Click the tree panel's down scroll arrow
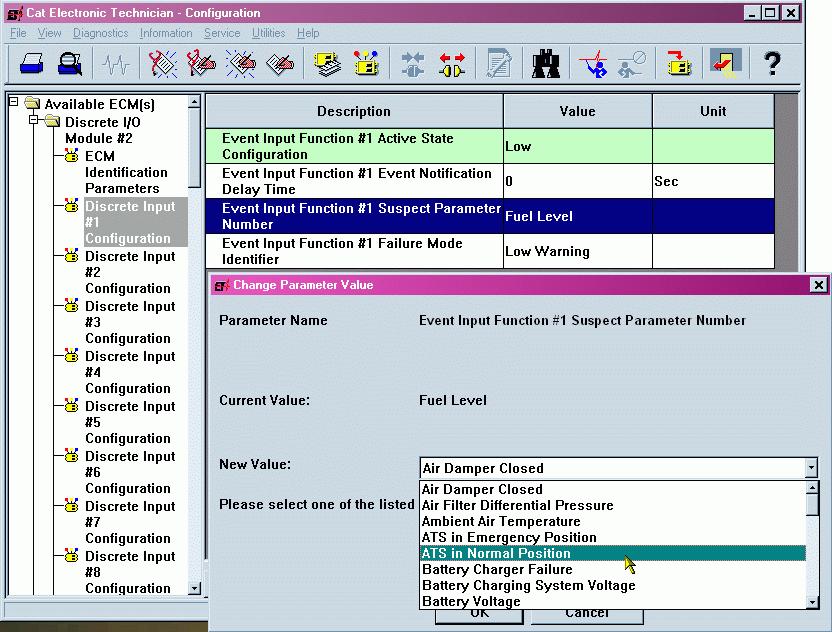This screenshot has height=632, width=832. point(194,588)
